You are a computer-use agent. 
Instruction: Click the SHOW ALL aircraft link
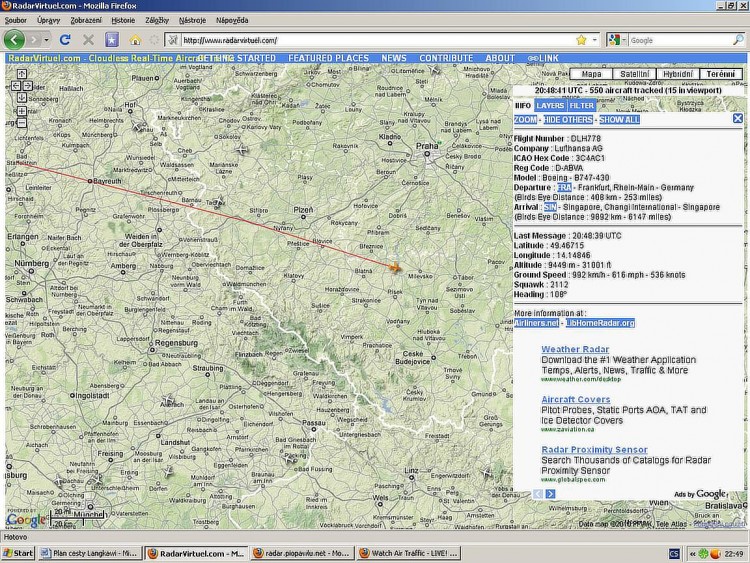(x=619, y=120)
